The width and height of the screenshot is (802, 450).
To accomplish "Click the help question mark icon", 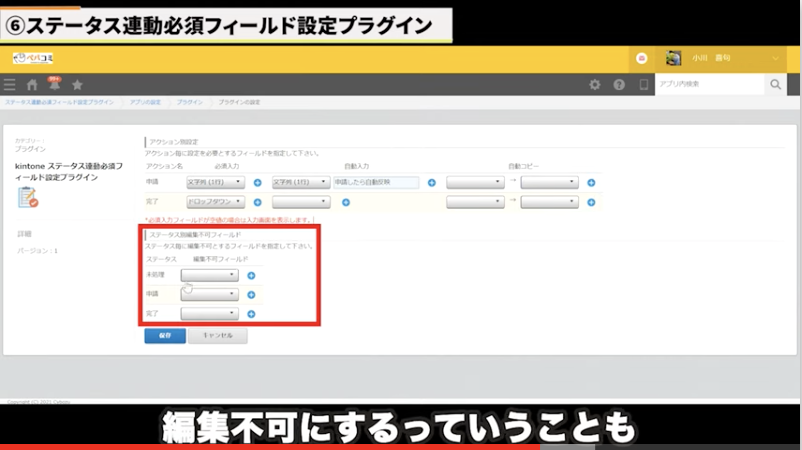I will [619, 85].
